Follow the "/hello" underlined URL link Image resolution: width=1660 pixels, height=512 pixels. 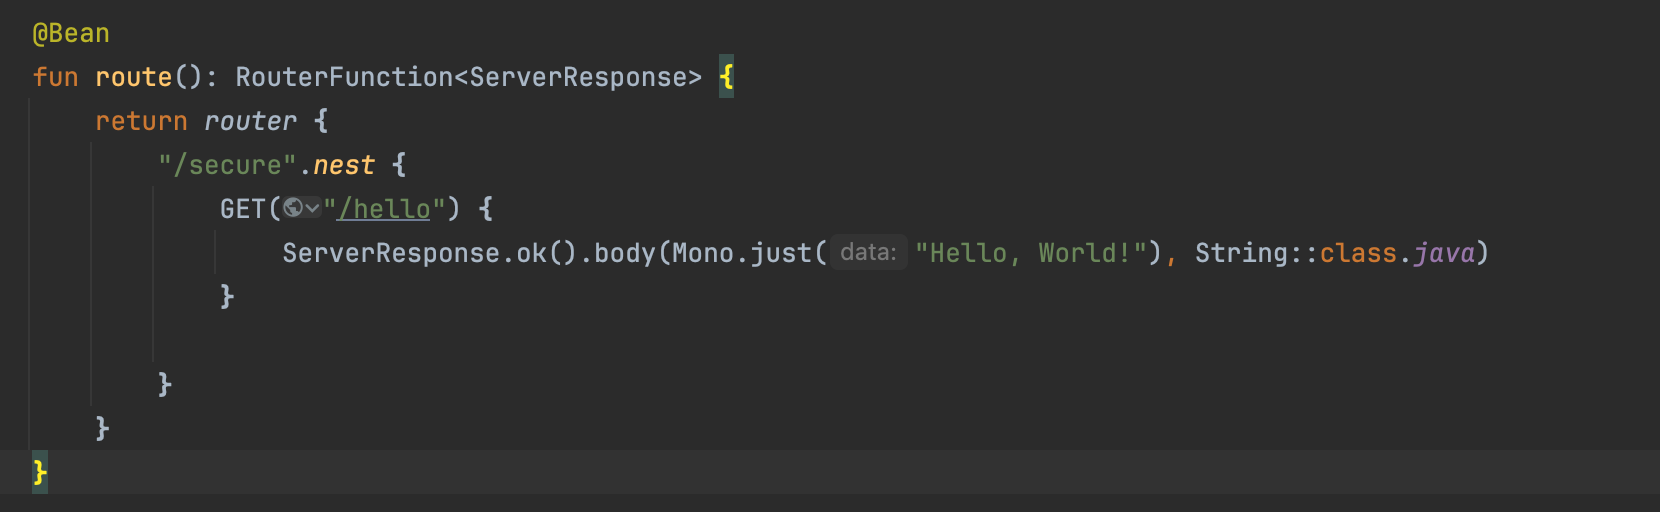pos(384,209)
